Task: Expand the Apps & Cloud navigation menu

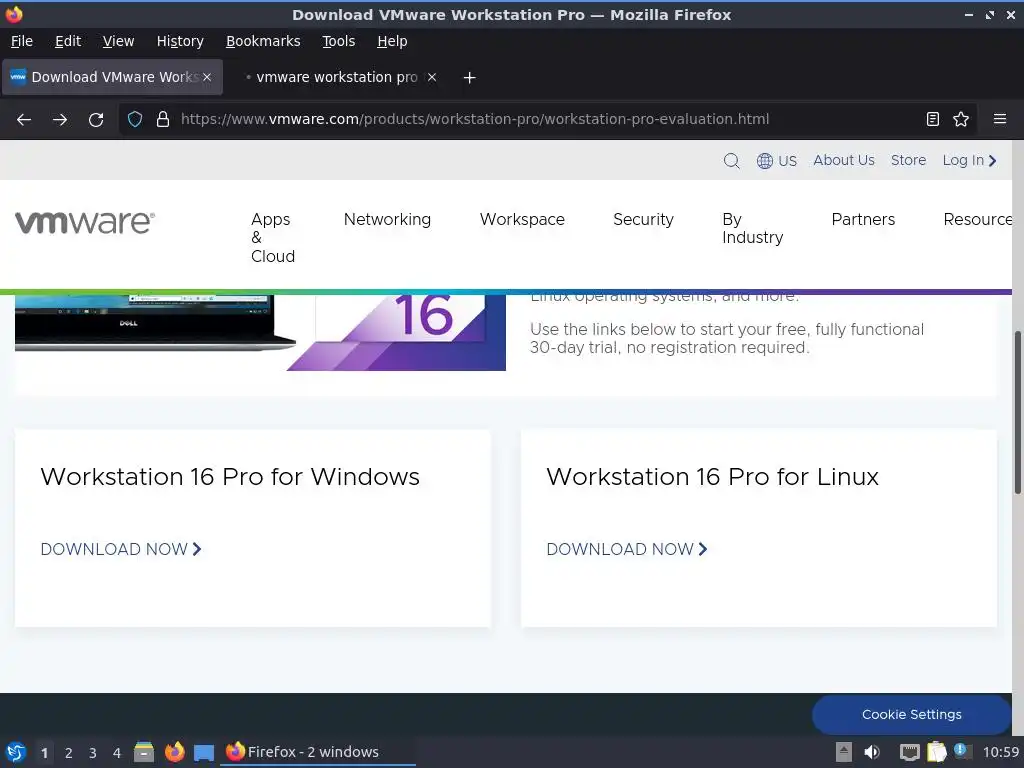Action: click(273, 238)
